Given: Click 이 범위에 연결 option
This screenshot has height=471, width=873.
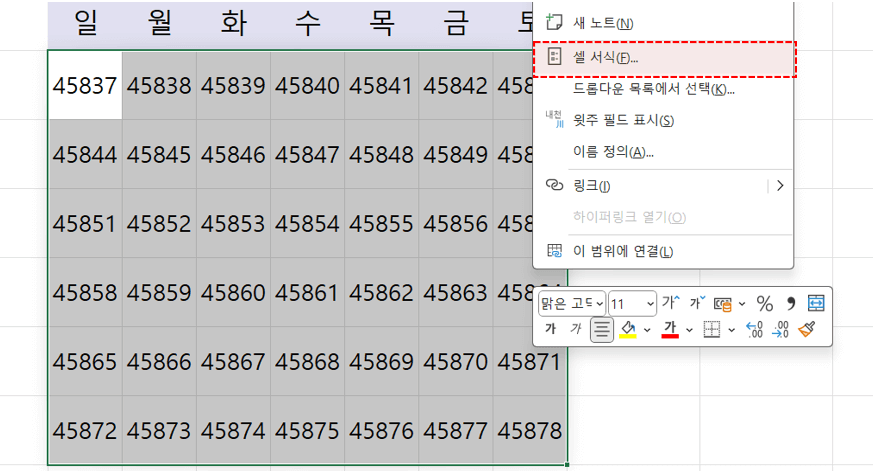Looking at the screenshot, I should [x=622, y=251].
